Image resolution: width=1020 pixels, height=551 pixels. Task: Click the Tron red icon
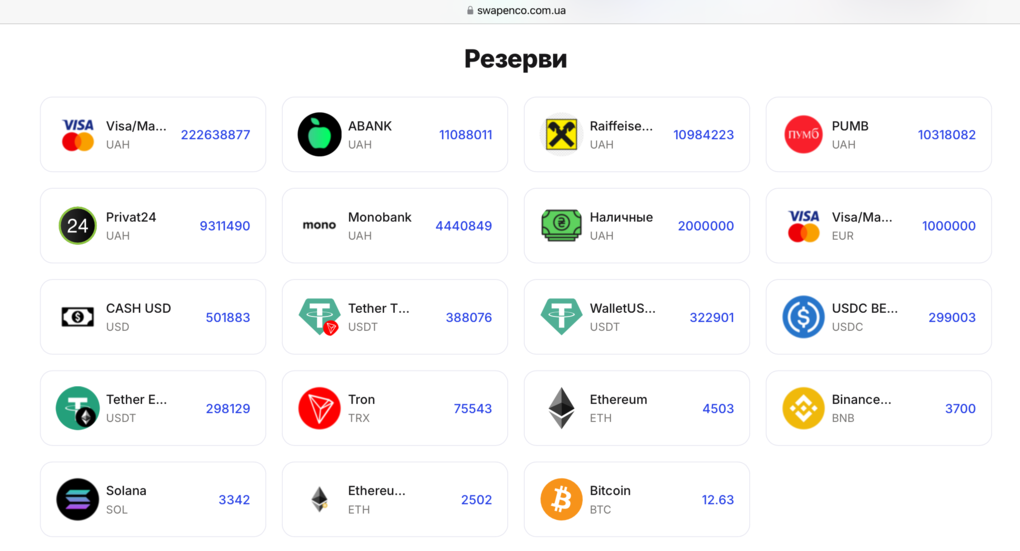(319, 408)
